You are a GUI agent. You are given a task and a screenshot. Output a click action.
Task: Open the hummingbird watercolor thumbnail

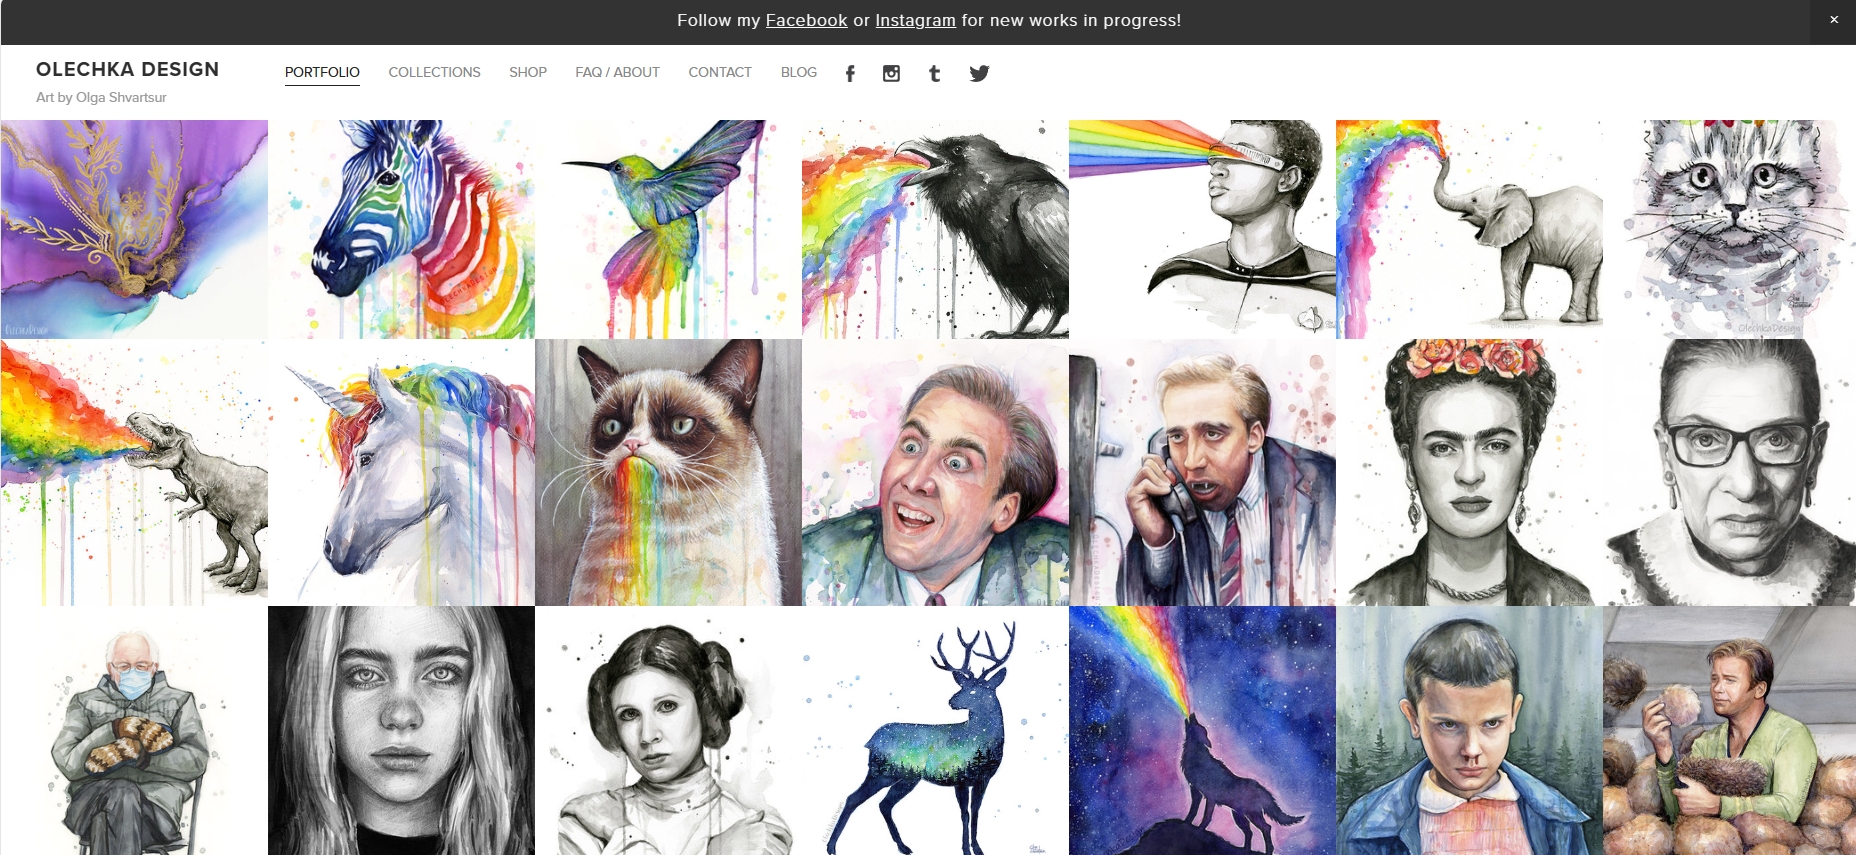point(668,229)
